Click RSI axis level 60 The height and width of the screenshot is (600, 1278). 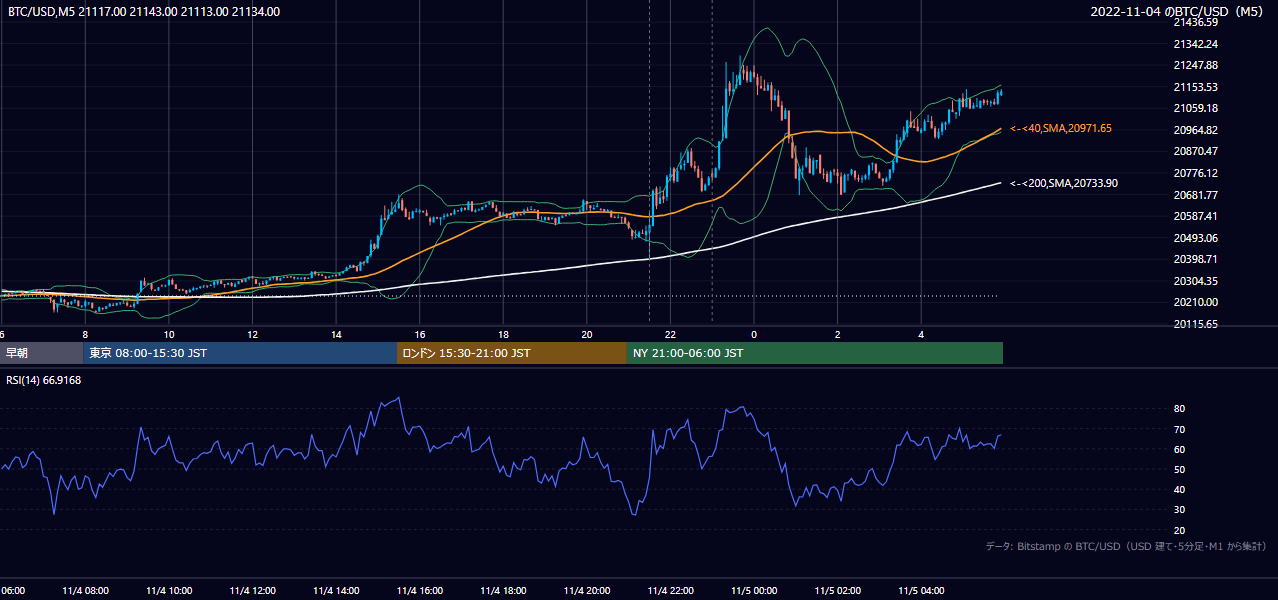point(1180,449)
